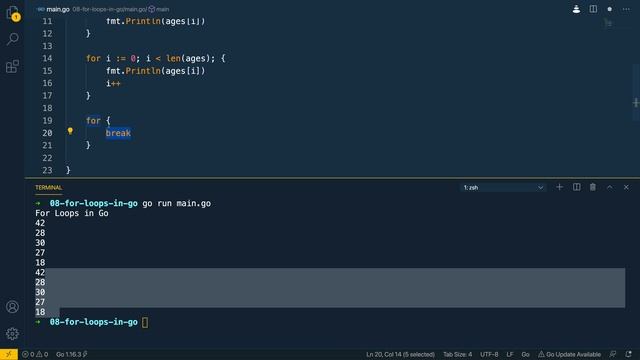Click the for keyword on line 19

(x=93, y=120)
